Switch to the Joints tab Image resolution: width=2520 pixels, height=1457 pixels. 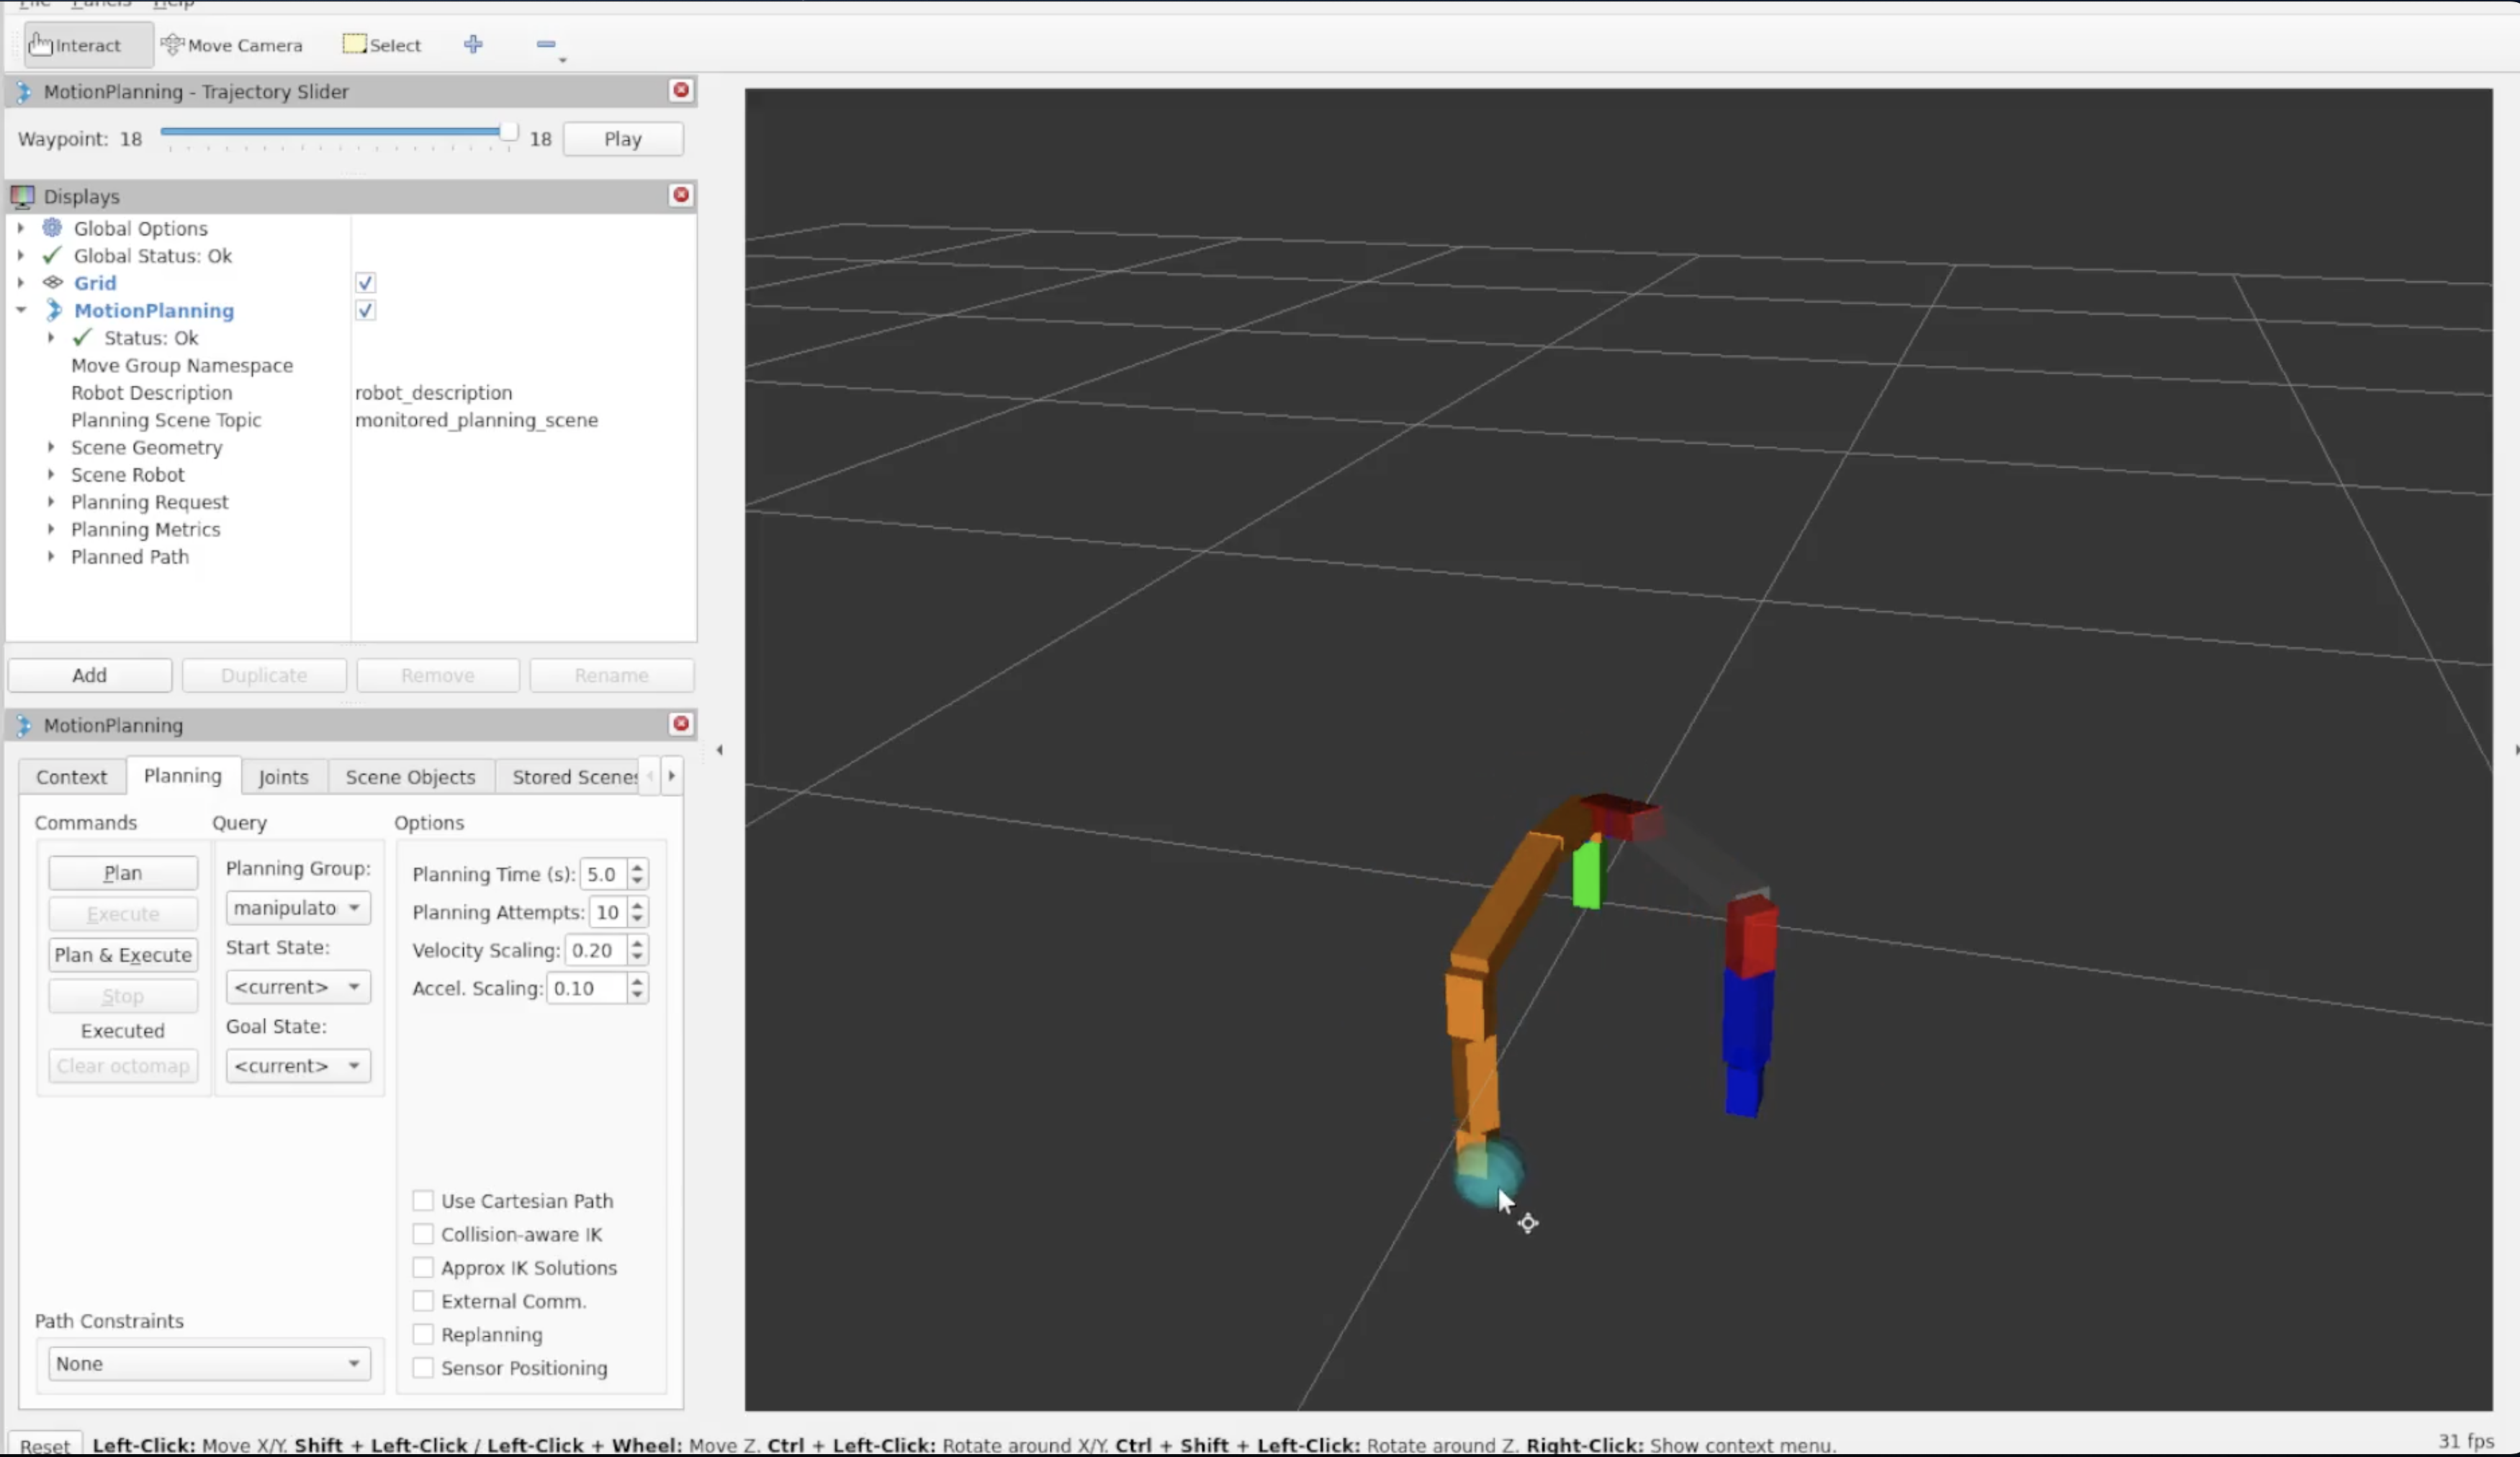click(283, 777)
